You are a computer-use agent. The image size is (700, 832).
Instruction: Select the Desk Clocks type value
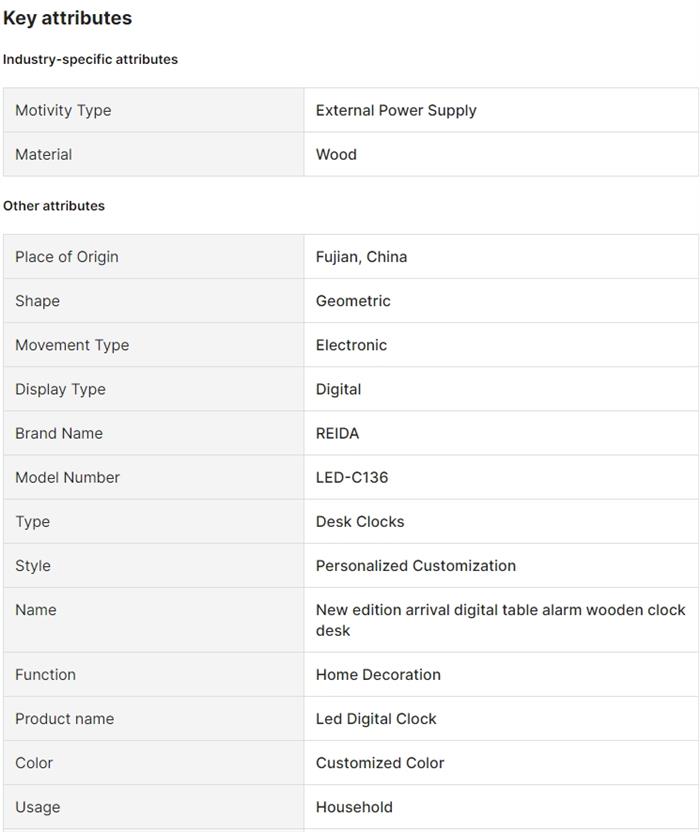coord(360,521)
